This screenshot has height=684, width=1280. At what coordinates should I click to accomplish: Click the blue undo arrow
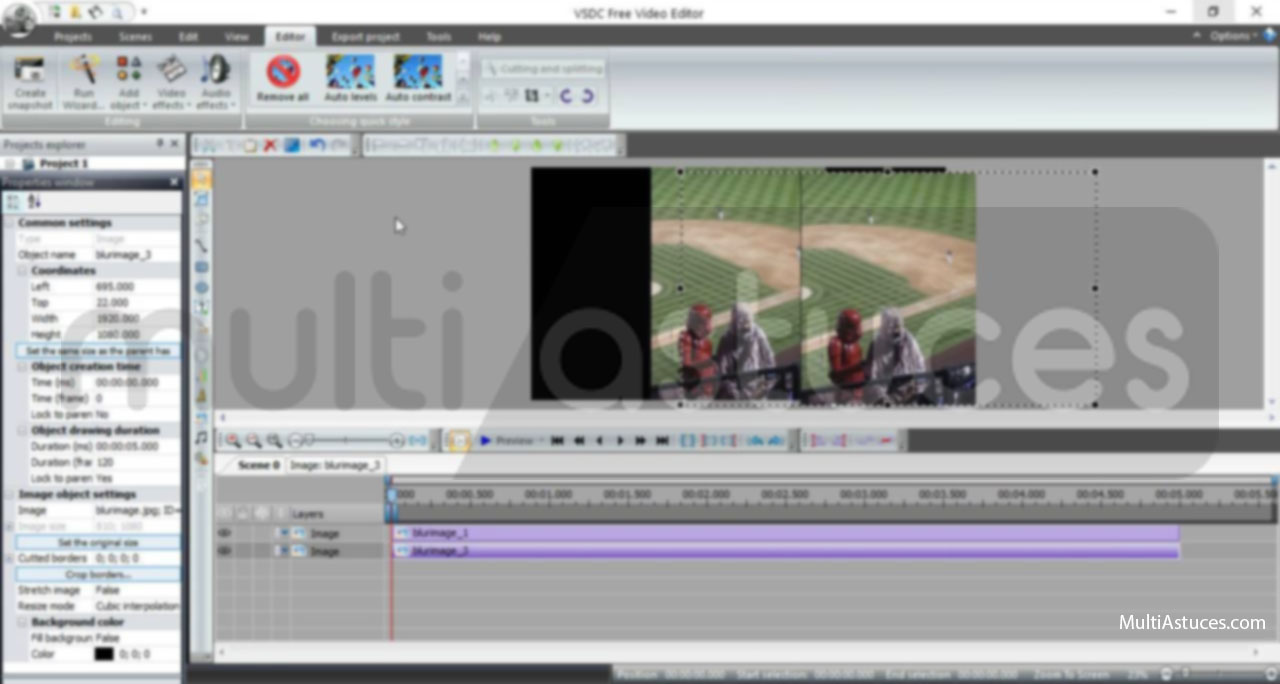(x=316, y=146)
